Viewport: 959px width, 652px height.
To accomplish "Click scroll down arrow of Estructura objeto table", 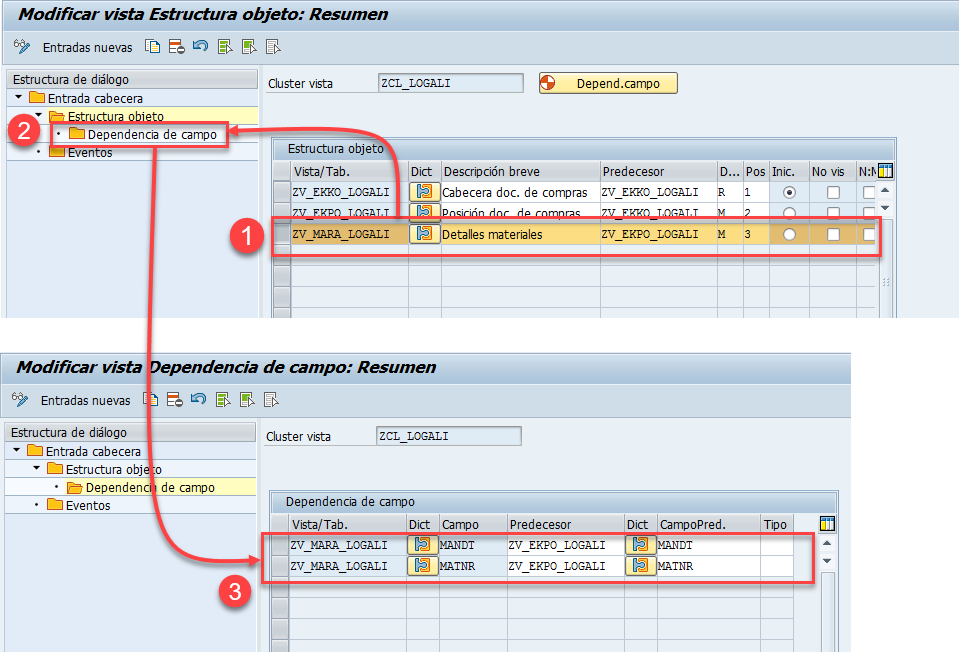I will coord(885,209).
